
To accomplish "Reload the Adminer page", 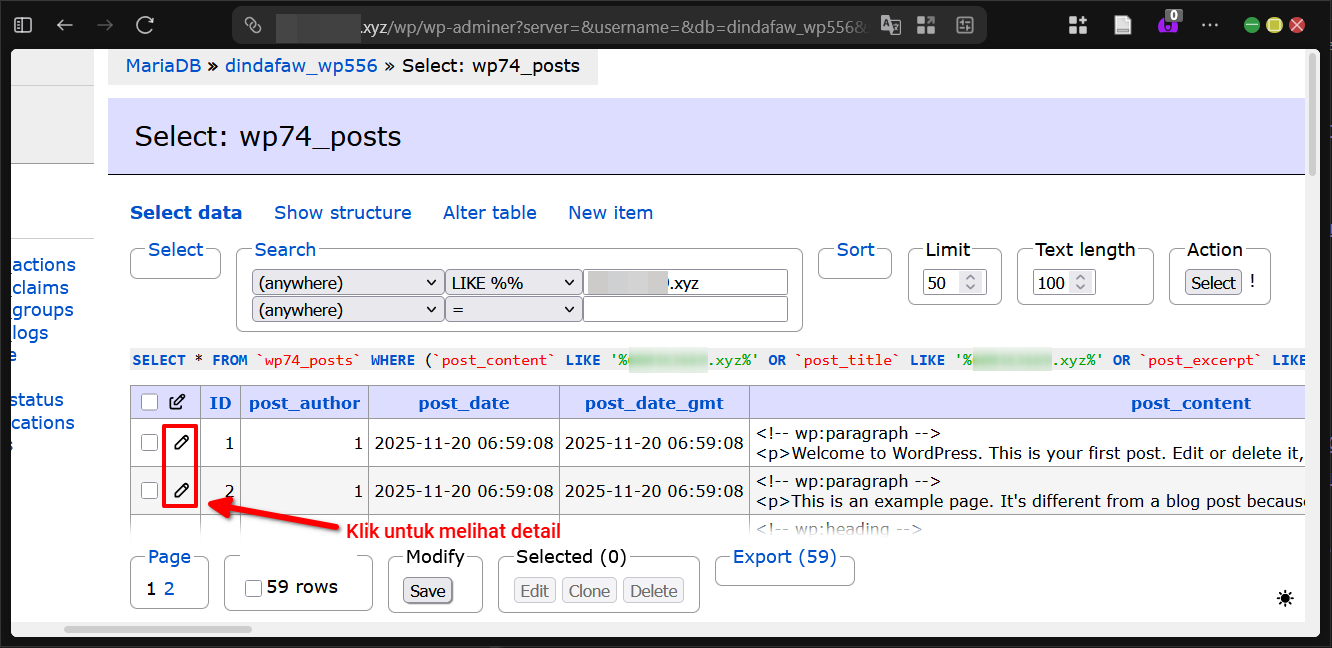I will point(144,24).
